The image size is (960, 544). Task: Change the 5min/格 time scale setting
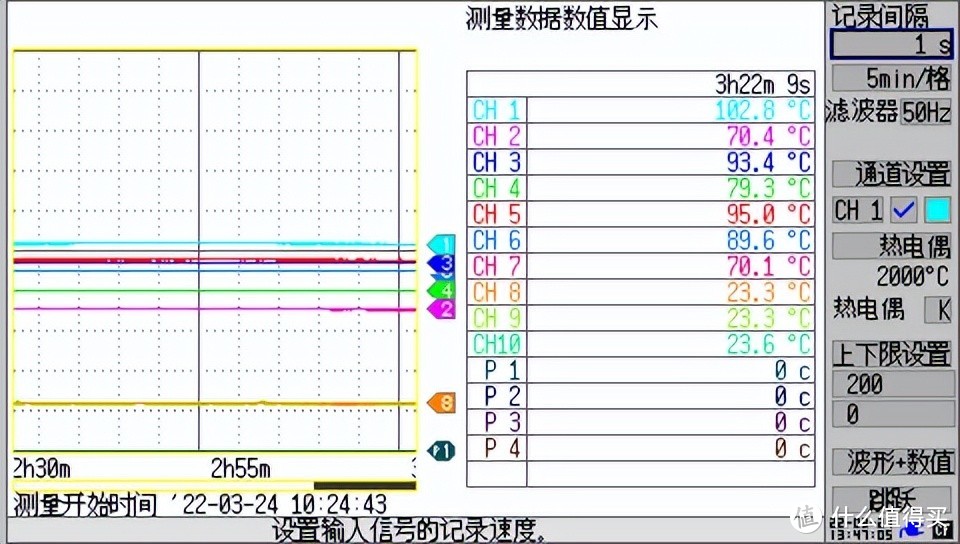(891, 79)
